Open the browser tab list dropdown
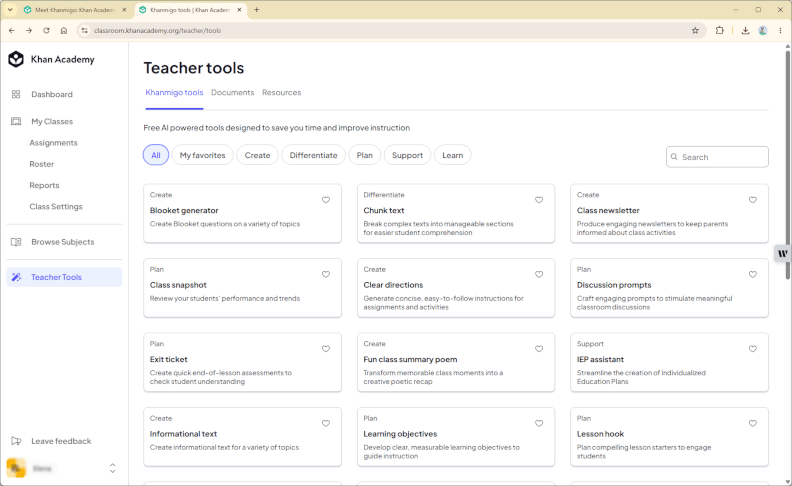792x486 pixels. [10, 10]
